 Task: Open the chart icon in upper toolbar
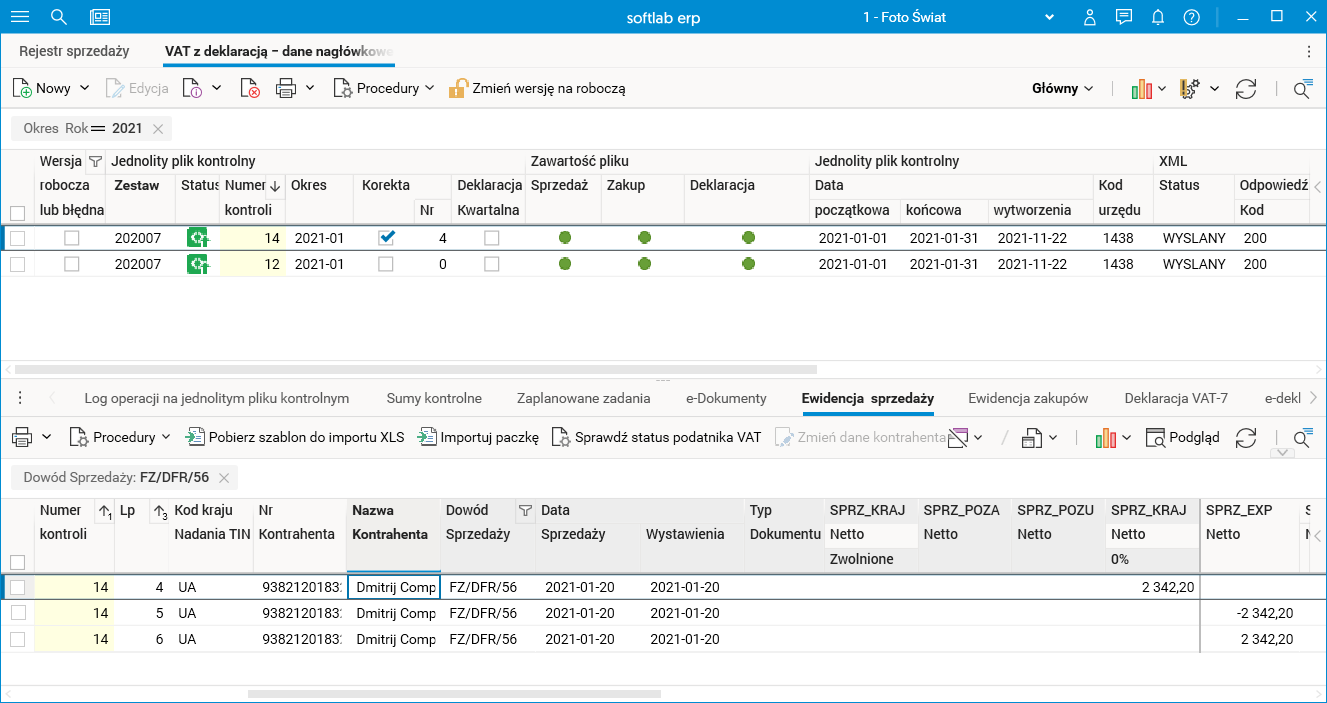pyautogui.click(x=1141, y=89)
